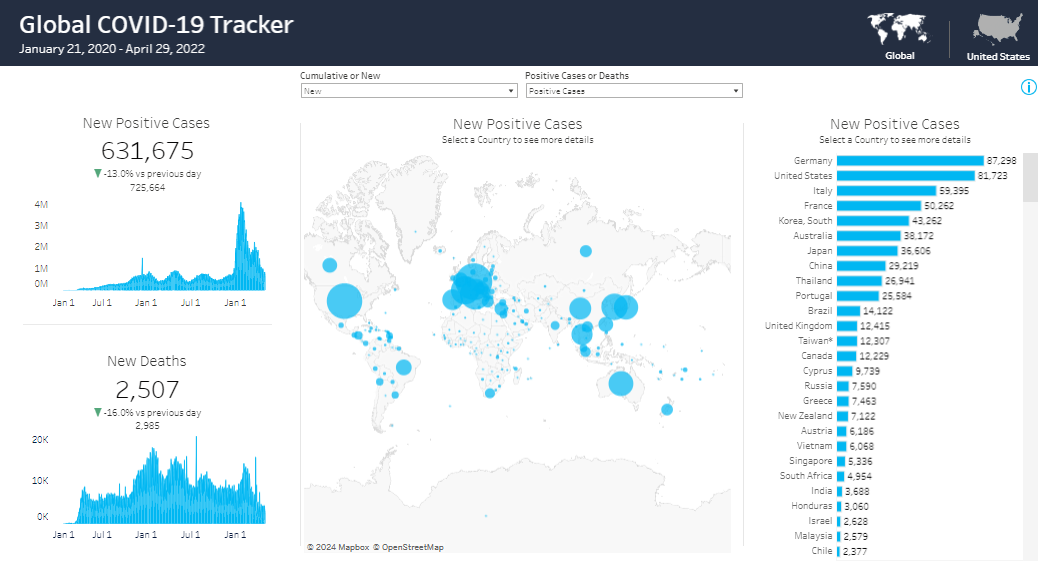1038x561 pixels.
Task: Switch to the United States map view
Action: [x=998, y=37]
